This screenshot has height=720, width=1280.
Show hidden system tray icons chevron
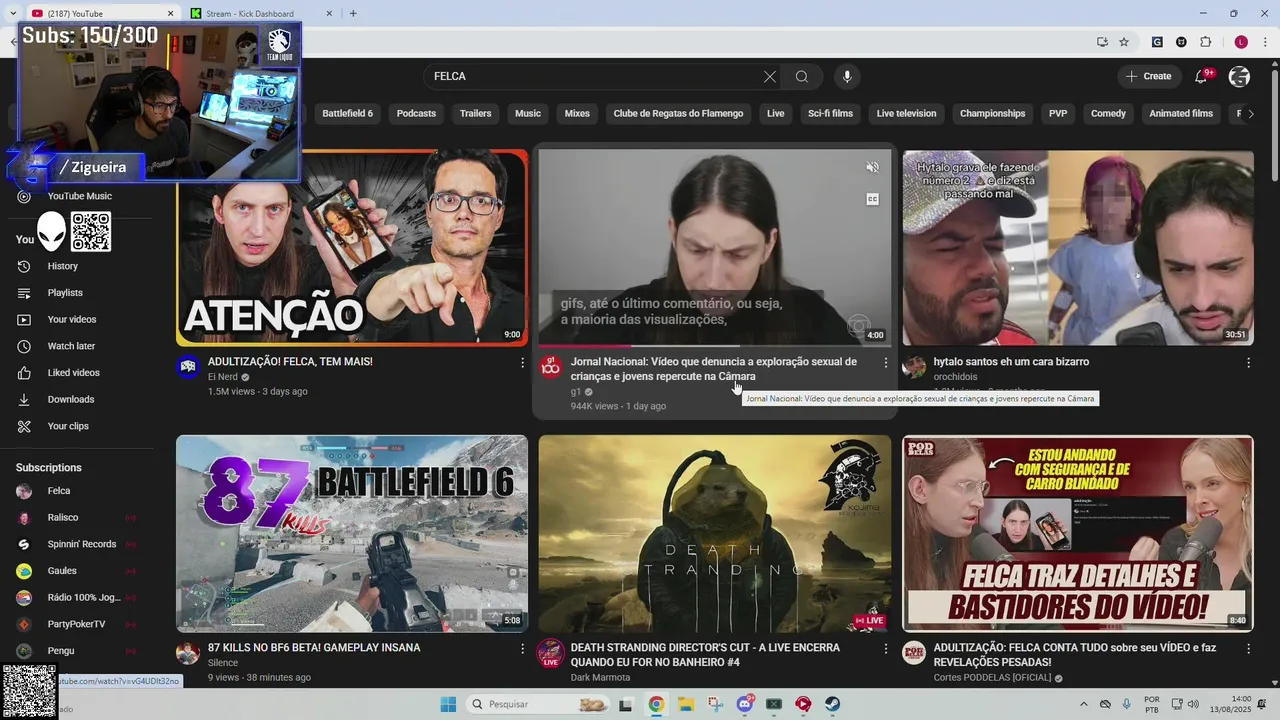click(1083, 704)
